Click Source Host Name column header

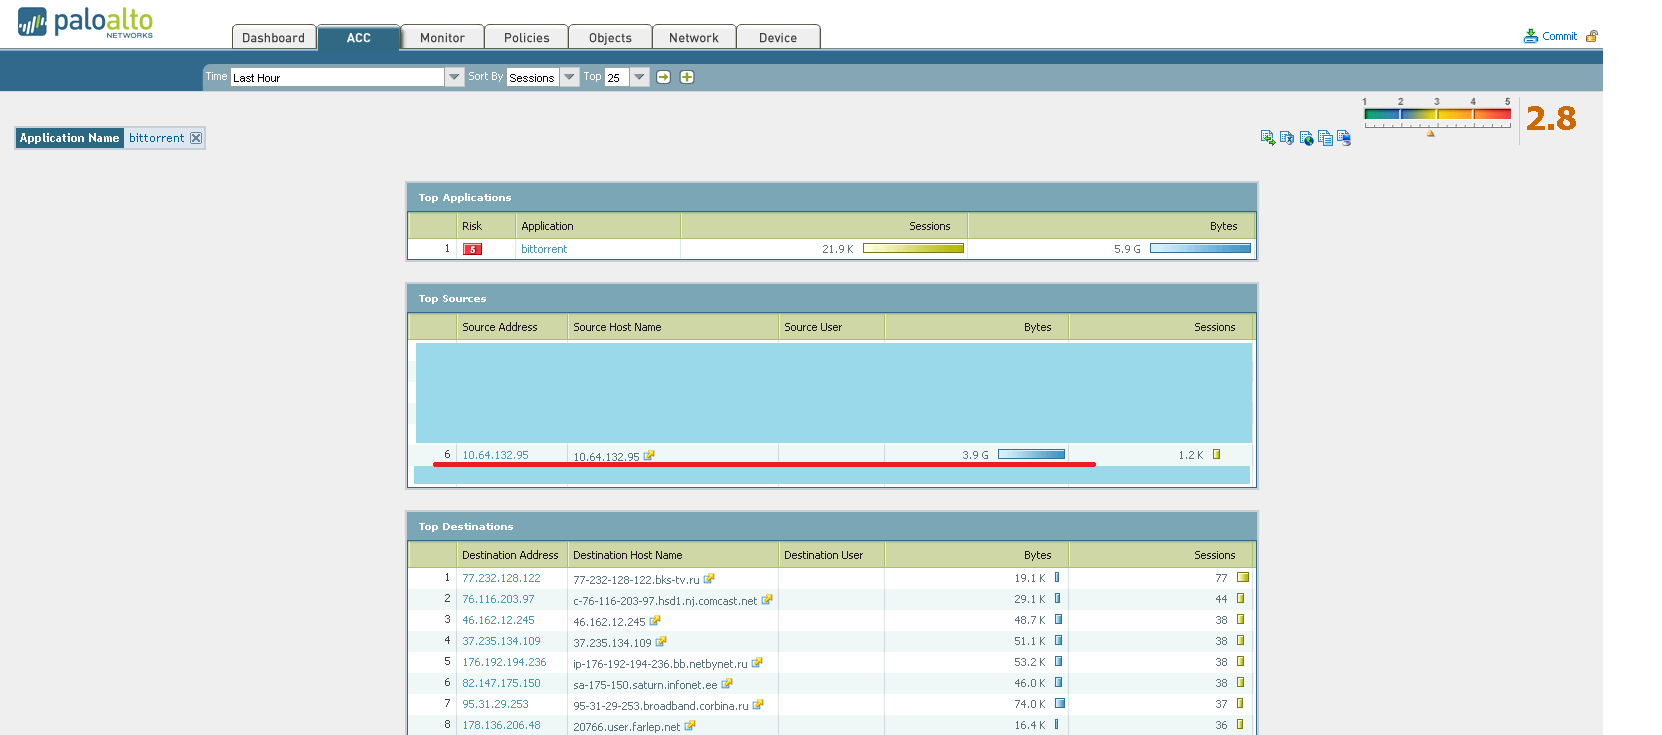tap(673, 327)
